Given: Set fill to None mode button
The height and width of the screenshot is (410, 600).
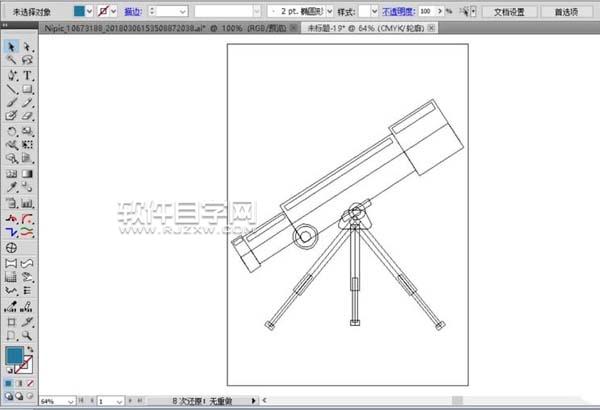Looking at the screenshot, I should coord(30,383).
